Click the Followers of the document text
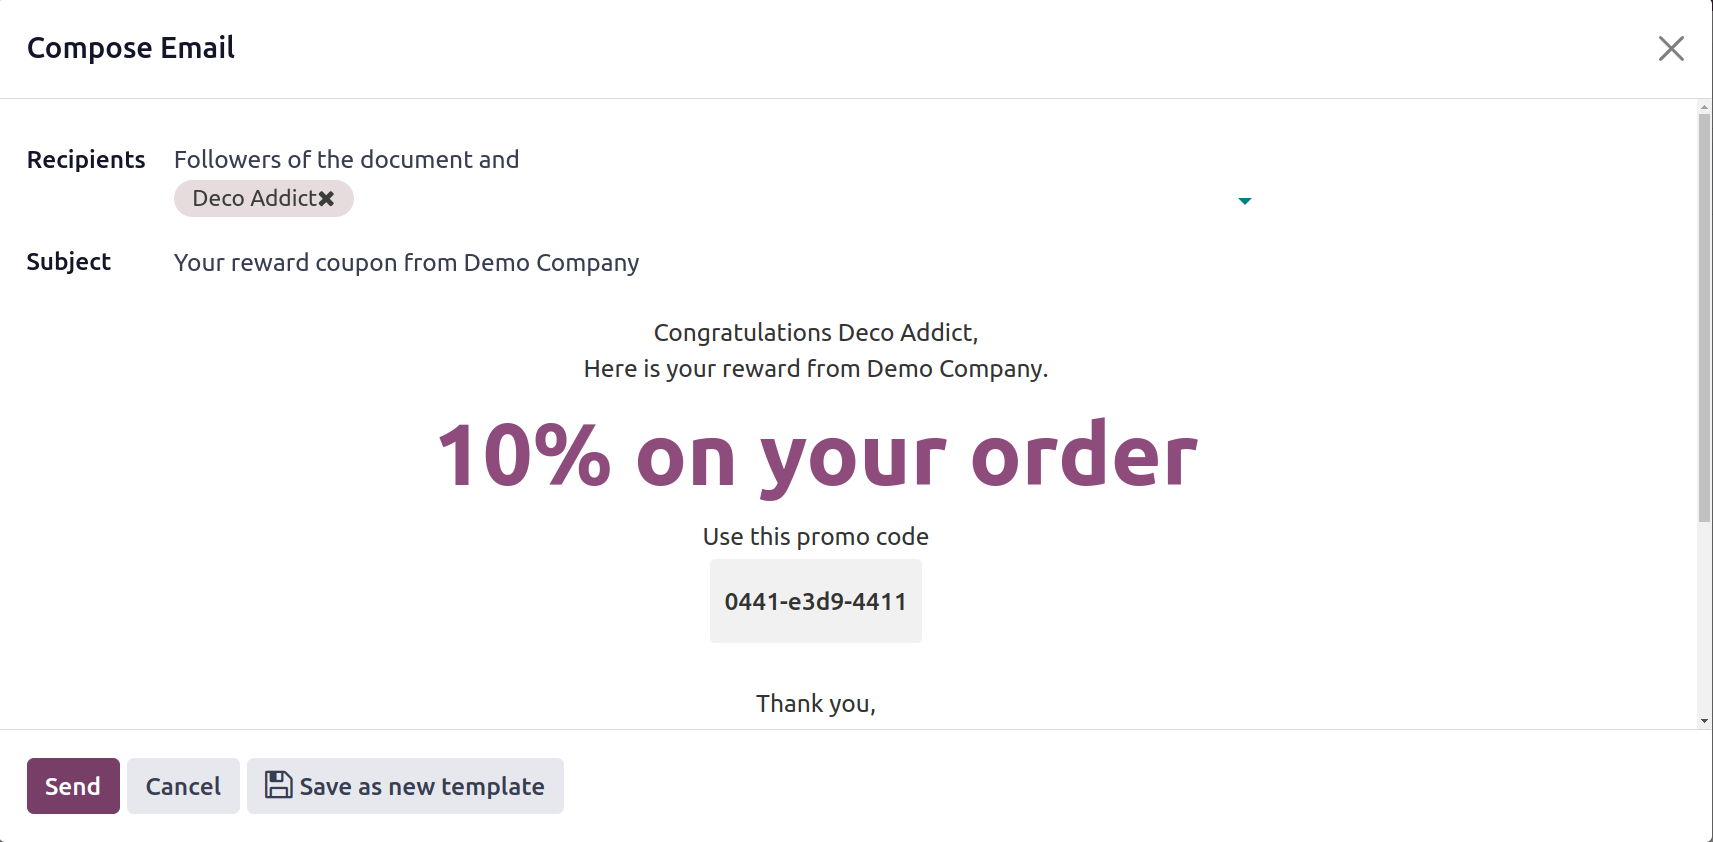 click(x=347, y=160)
